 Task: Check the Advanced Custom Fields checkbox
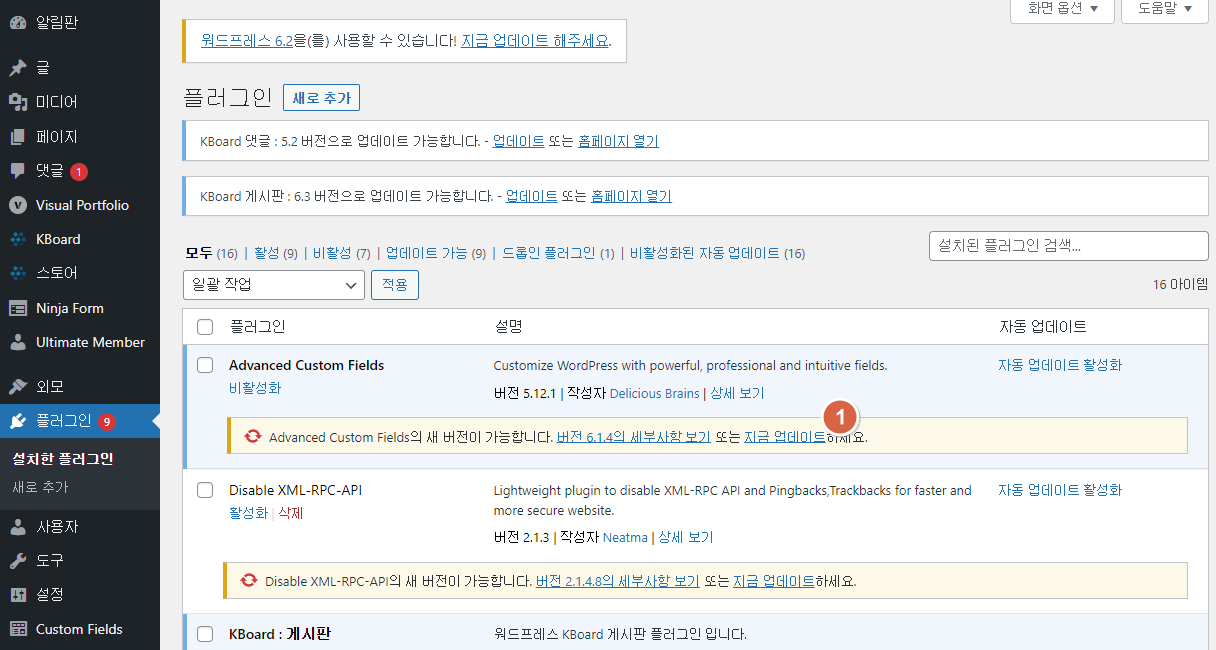click(205, 365)
